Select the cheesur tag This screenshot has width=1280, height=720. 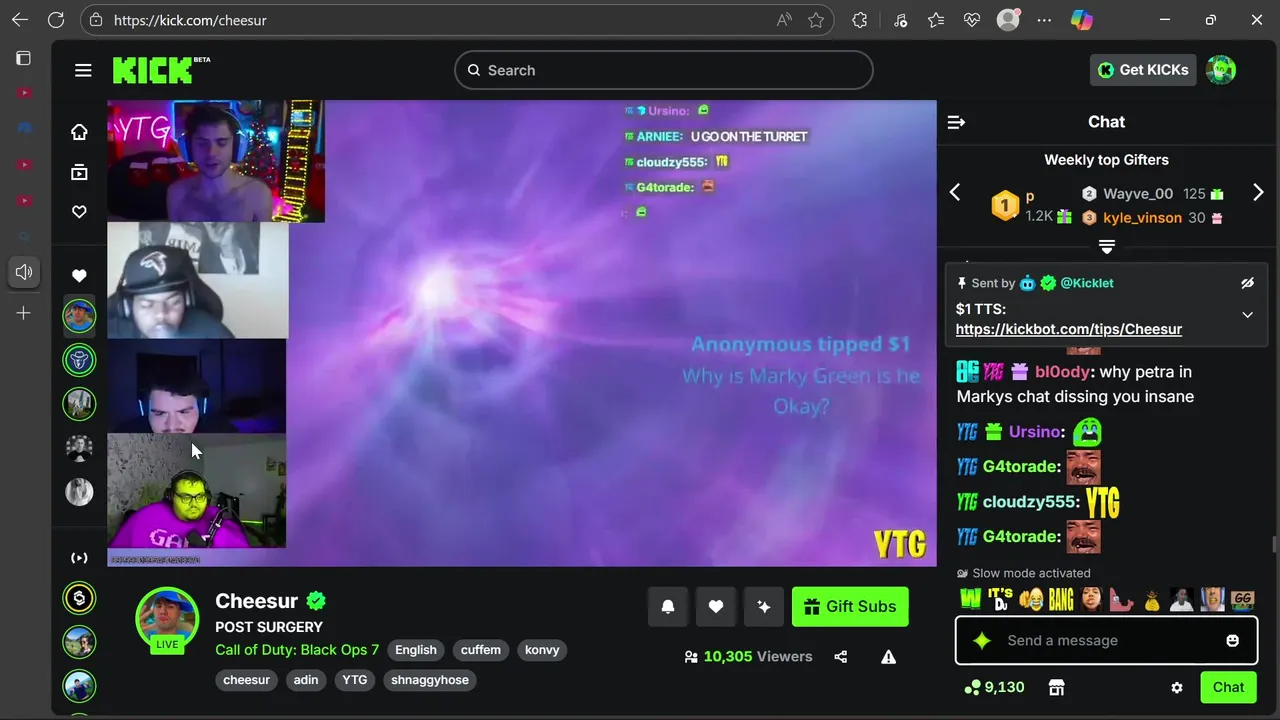click(x=246, y=680)
